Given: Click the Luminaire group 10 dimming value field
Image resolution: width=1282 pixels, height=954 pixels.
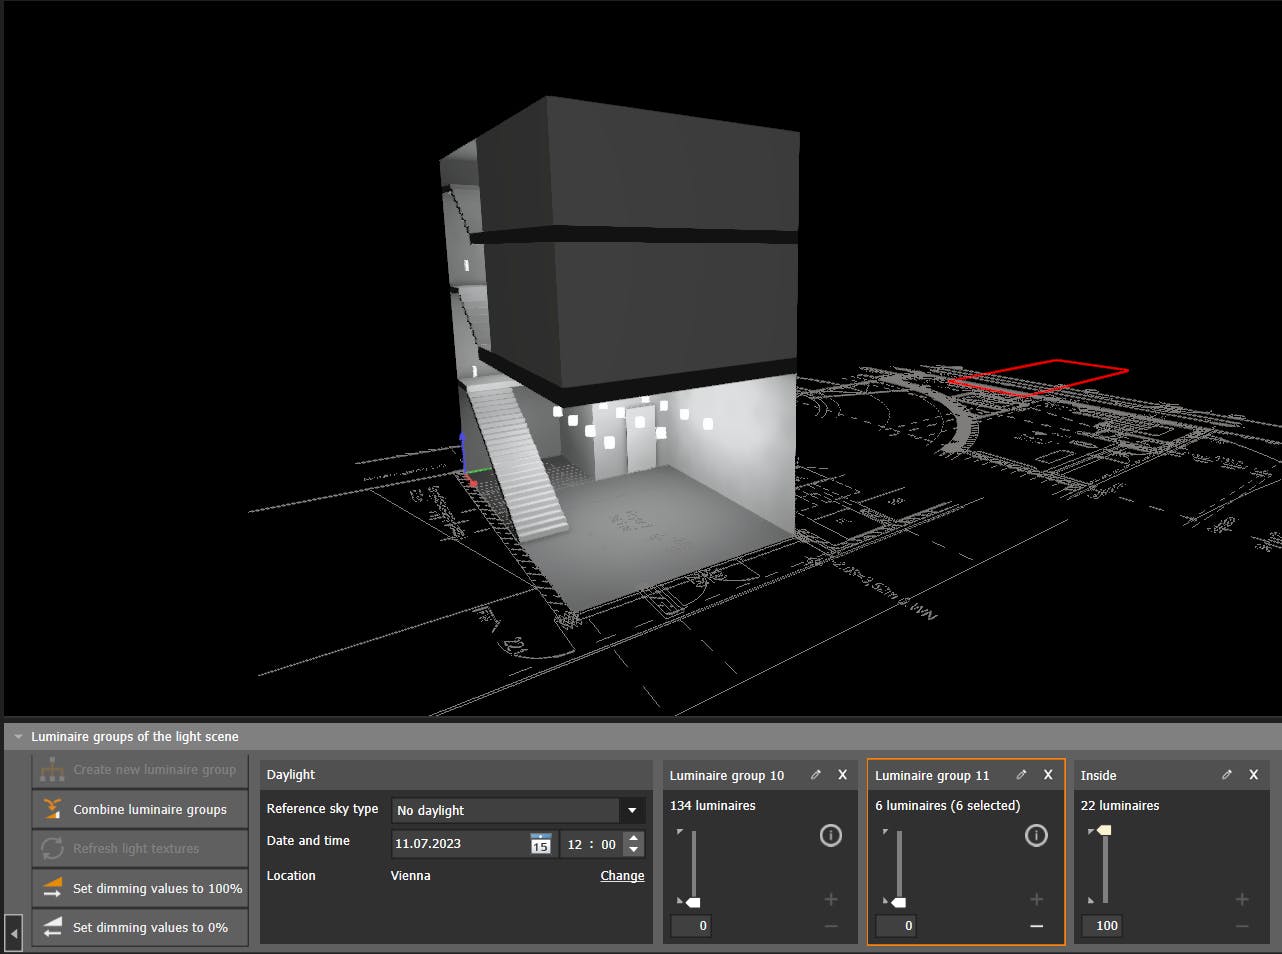Looking at the screenshot, I should point(691,926).
